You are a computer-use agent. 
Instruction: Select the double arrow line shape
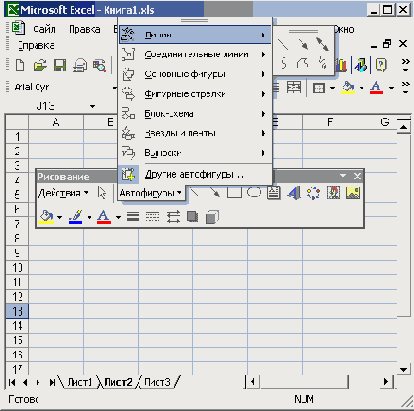322,44
